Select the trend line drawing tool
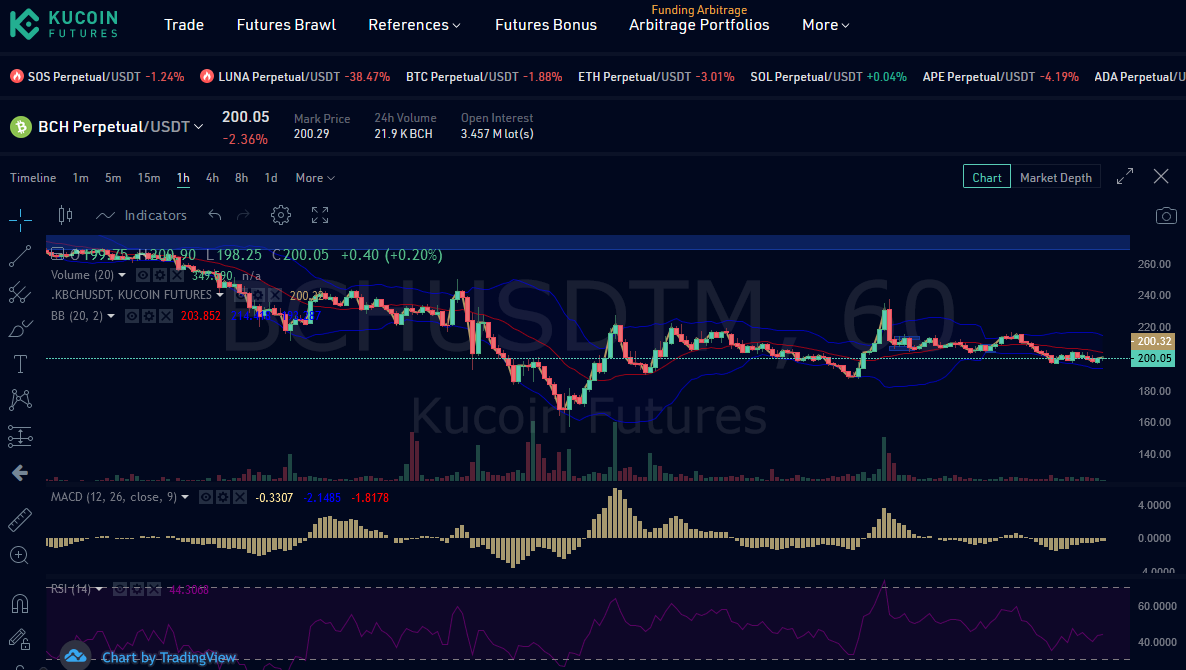The image size is (1186, 670). 20,256
